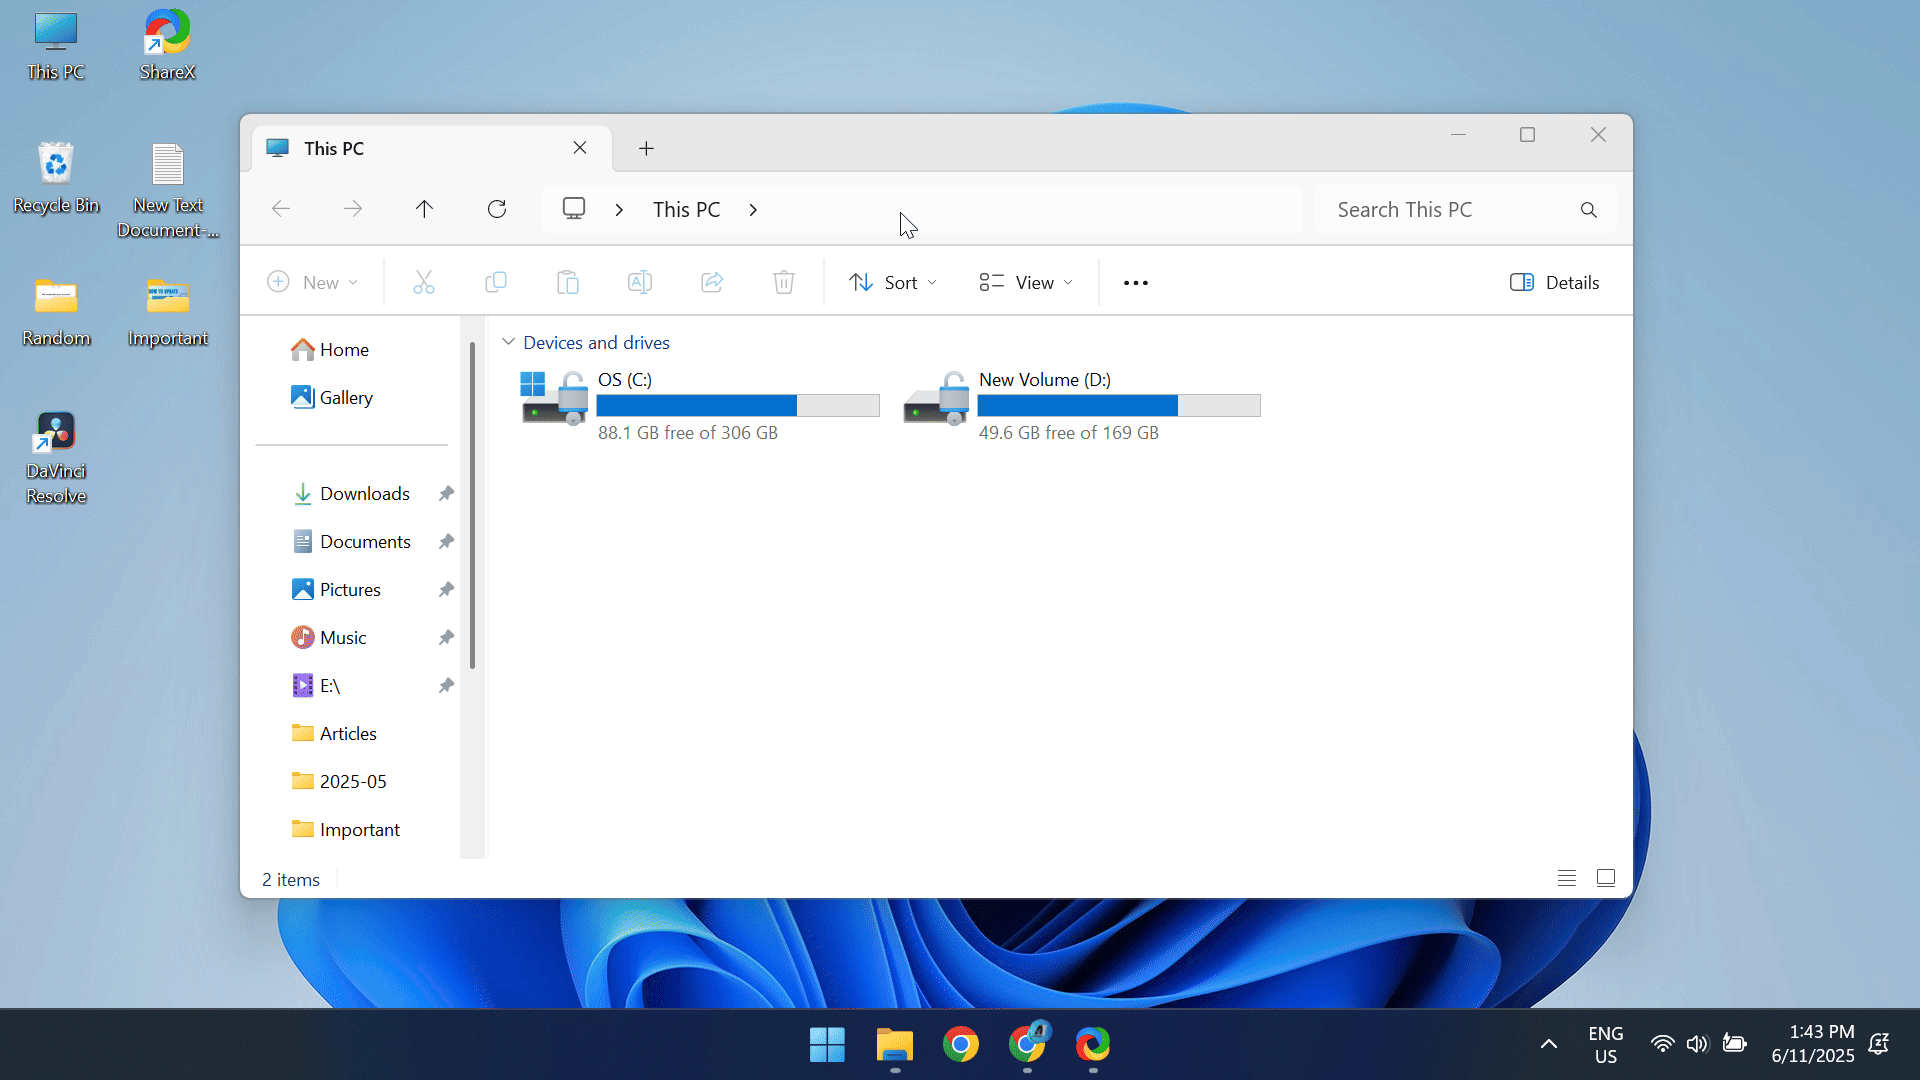This screenshot has height=1080, width=1920.
Task: Click the Share icon in toolbar
Action: (x=712, y=283)
